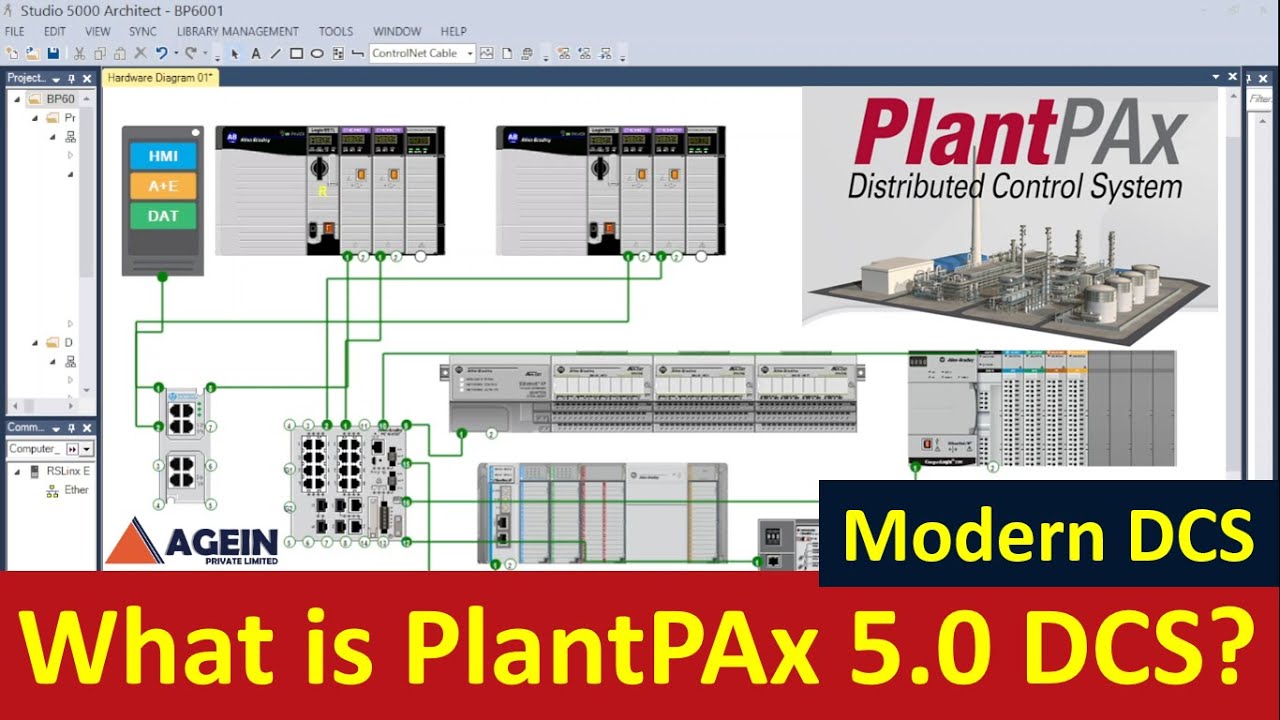Click the Filter field in the right panel
This screenshot has width=1280, height=720.
click(1260, 99)
